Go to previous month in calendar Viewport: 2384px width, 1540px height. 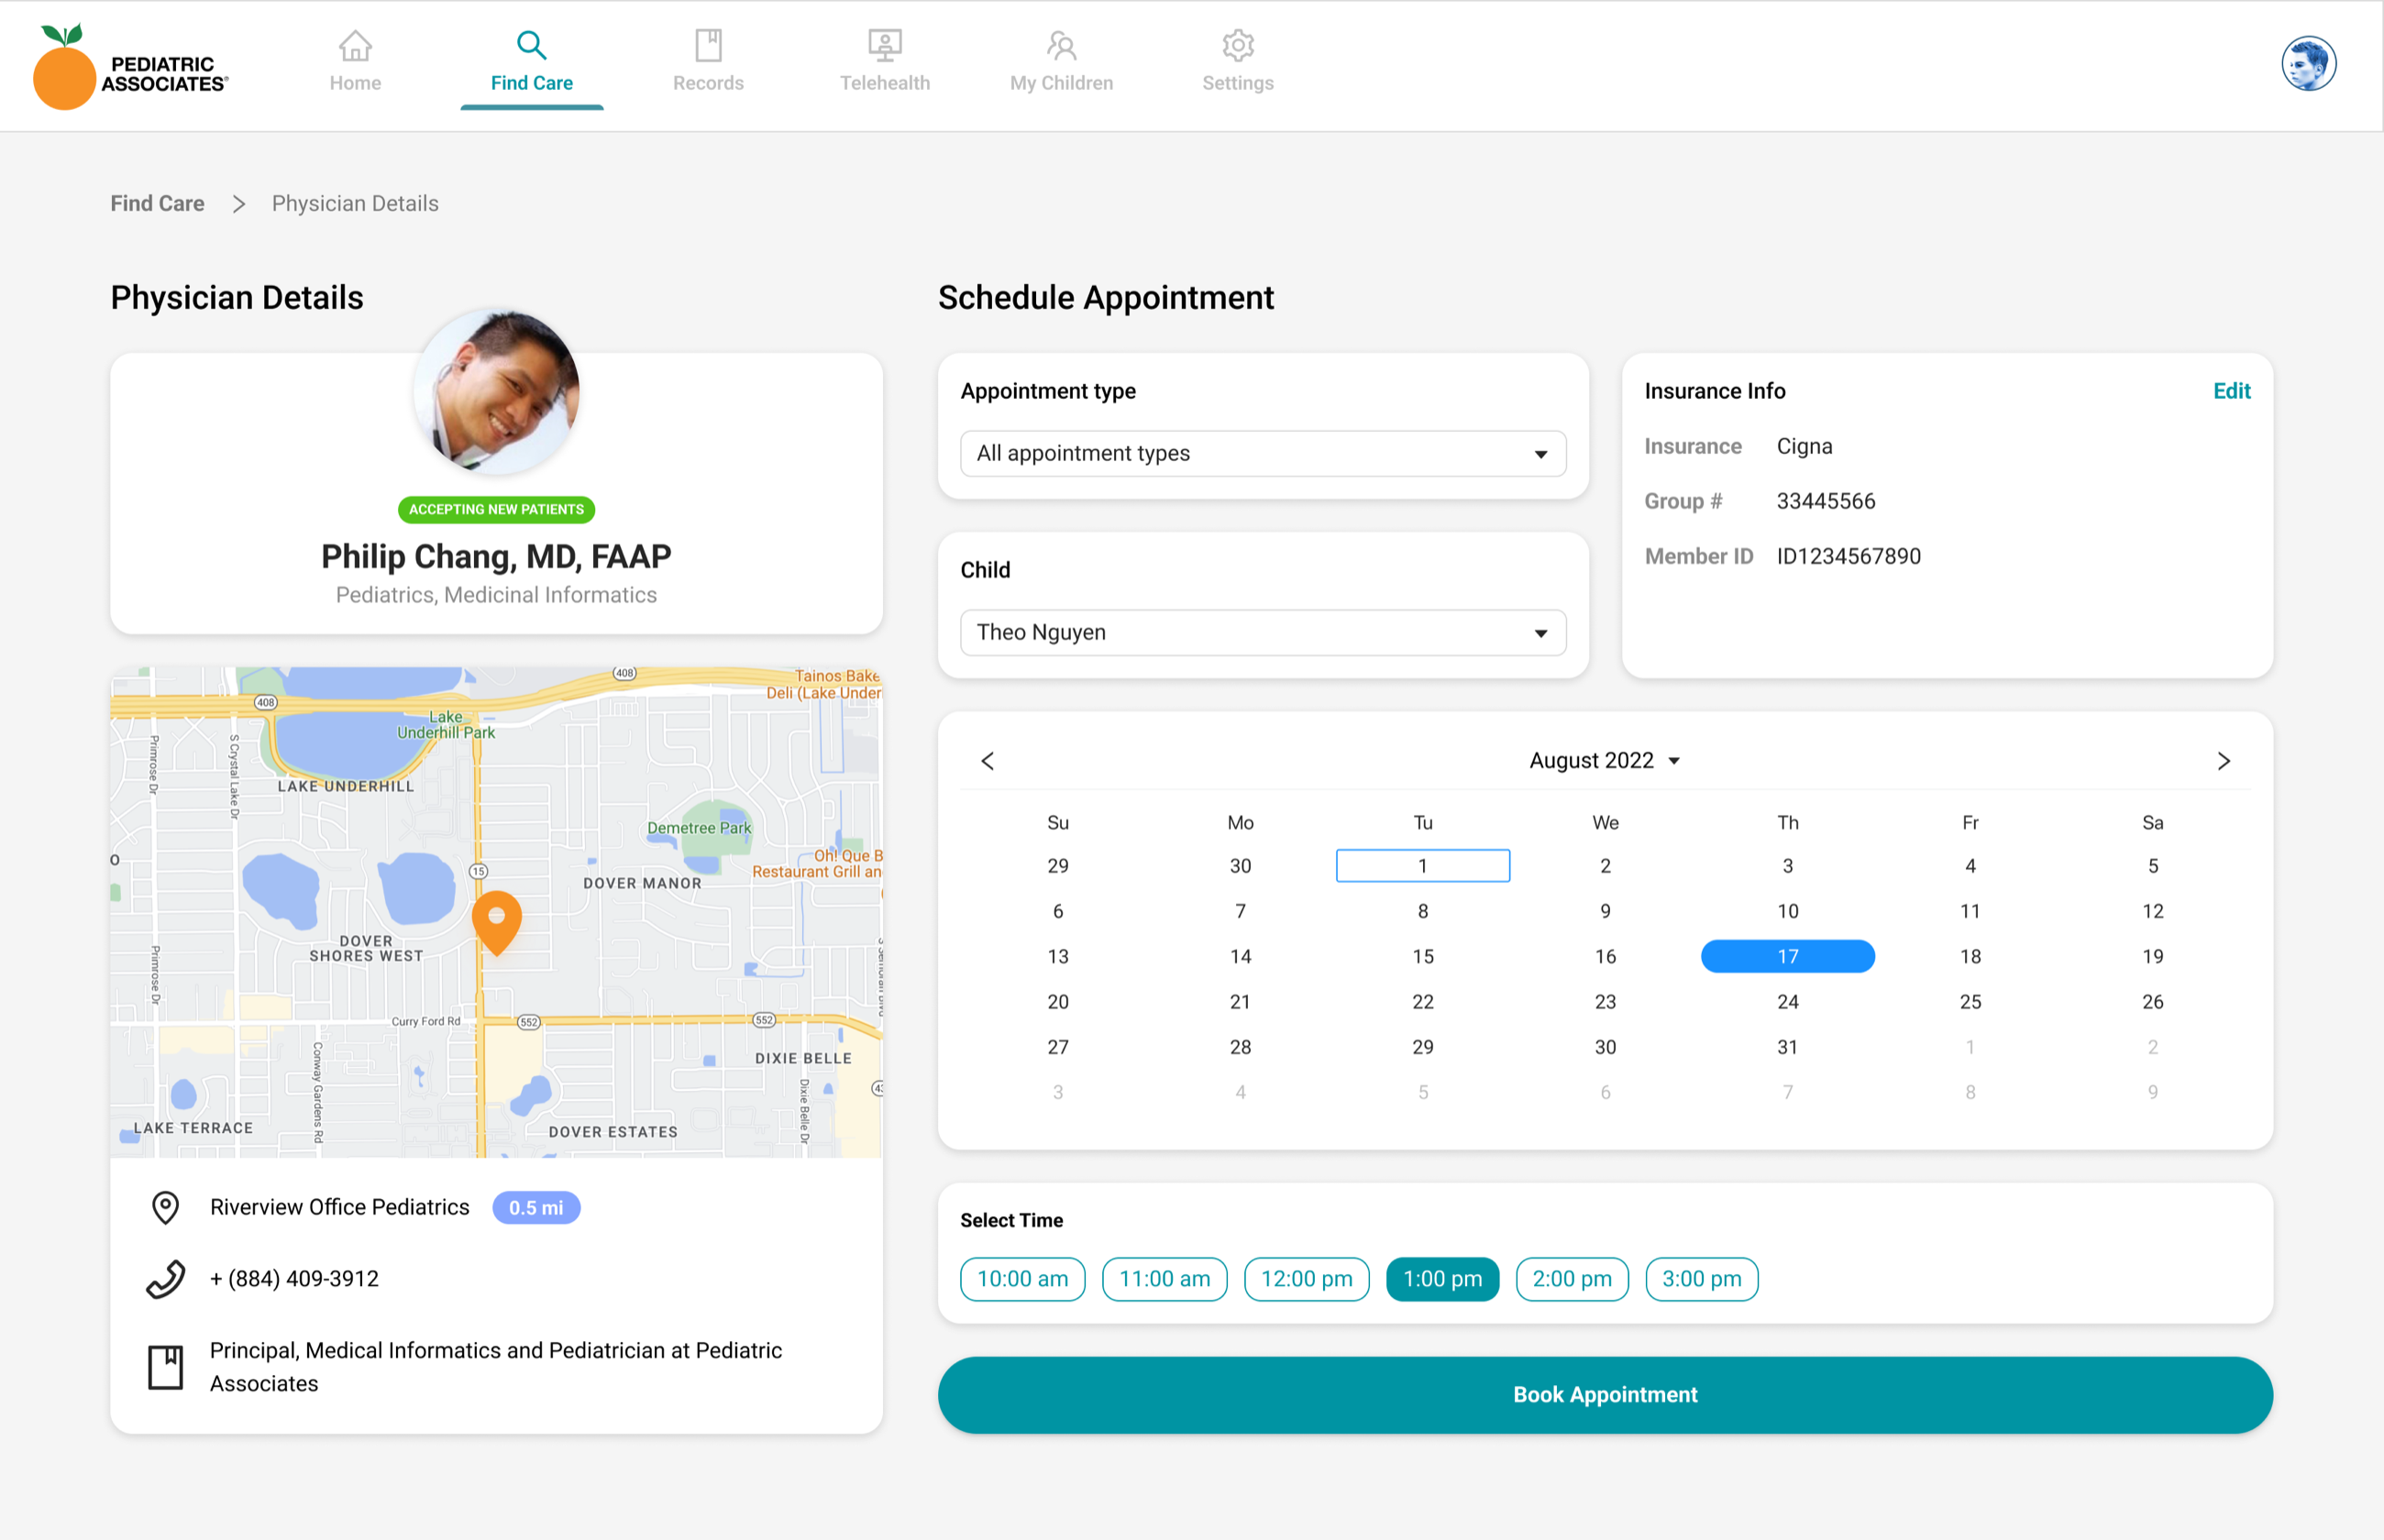(987, 761)
